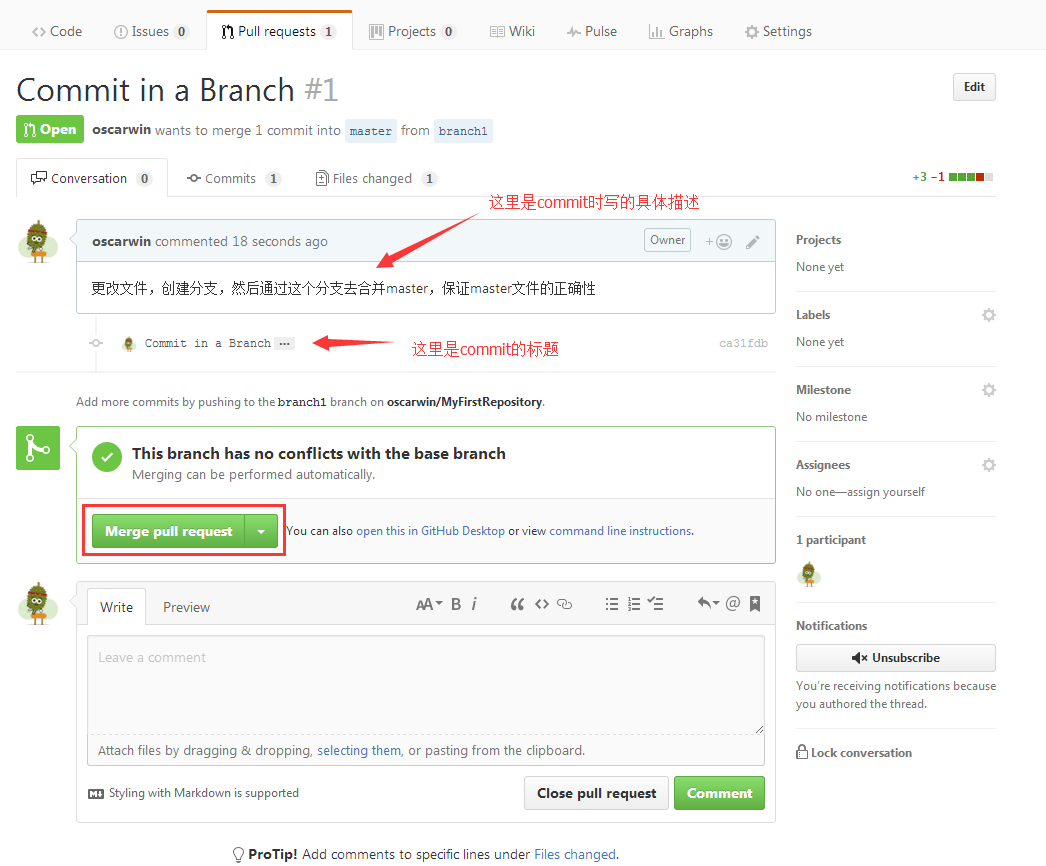Switch to the Commits tab
This screenshot has height=866, width=1046.
tap(234, 178)
